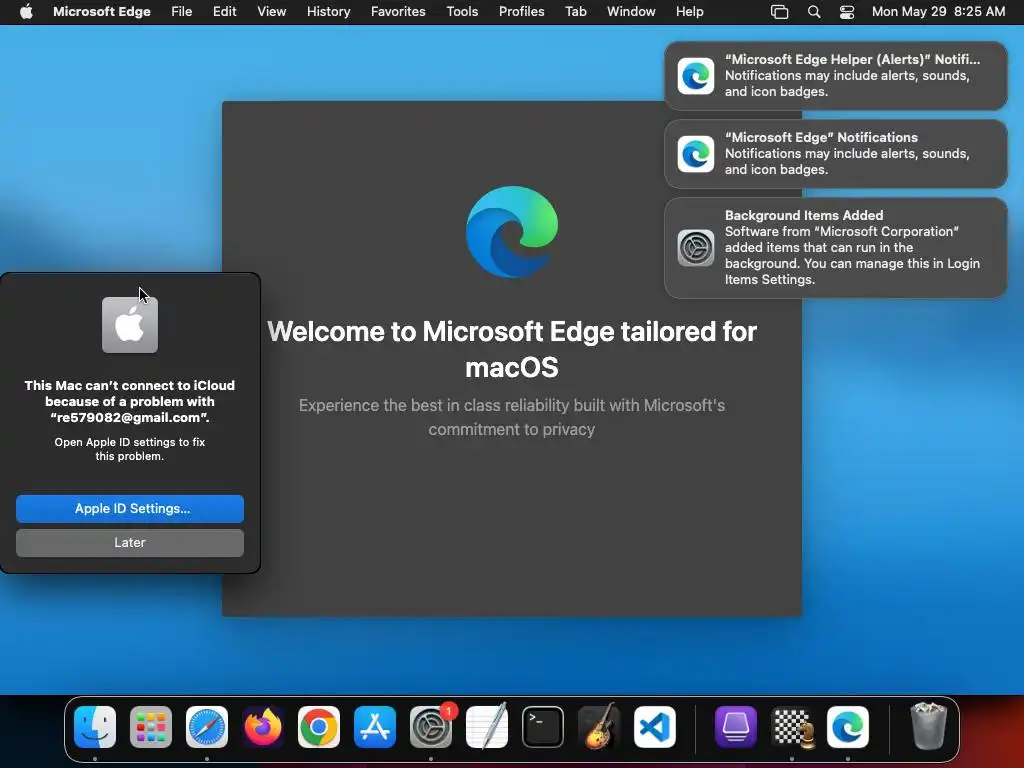Open Launchpad from the Dock
This screenshot has width=1024, height=768.
pos(151,728)
